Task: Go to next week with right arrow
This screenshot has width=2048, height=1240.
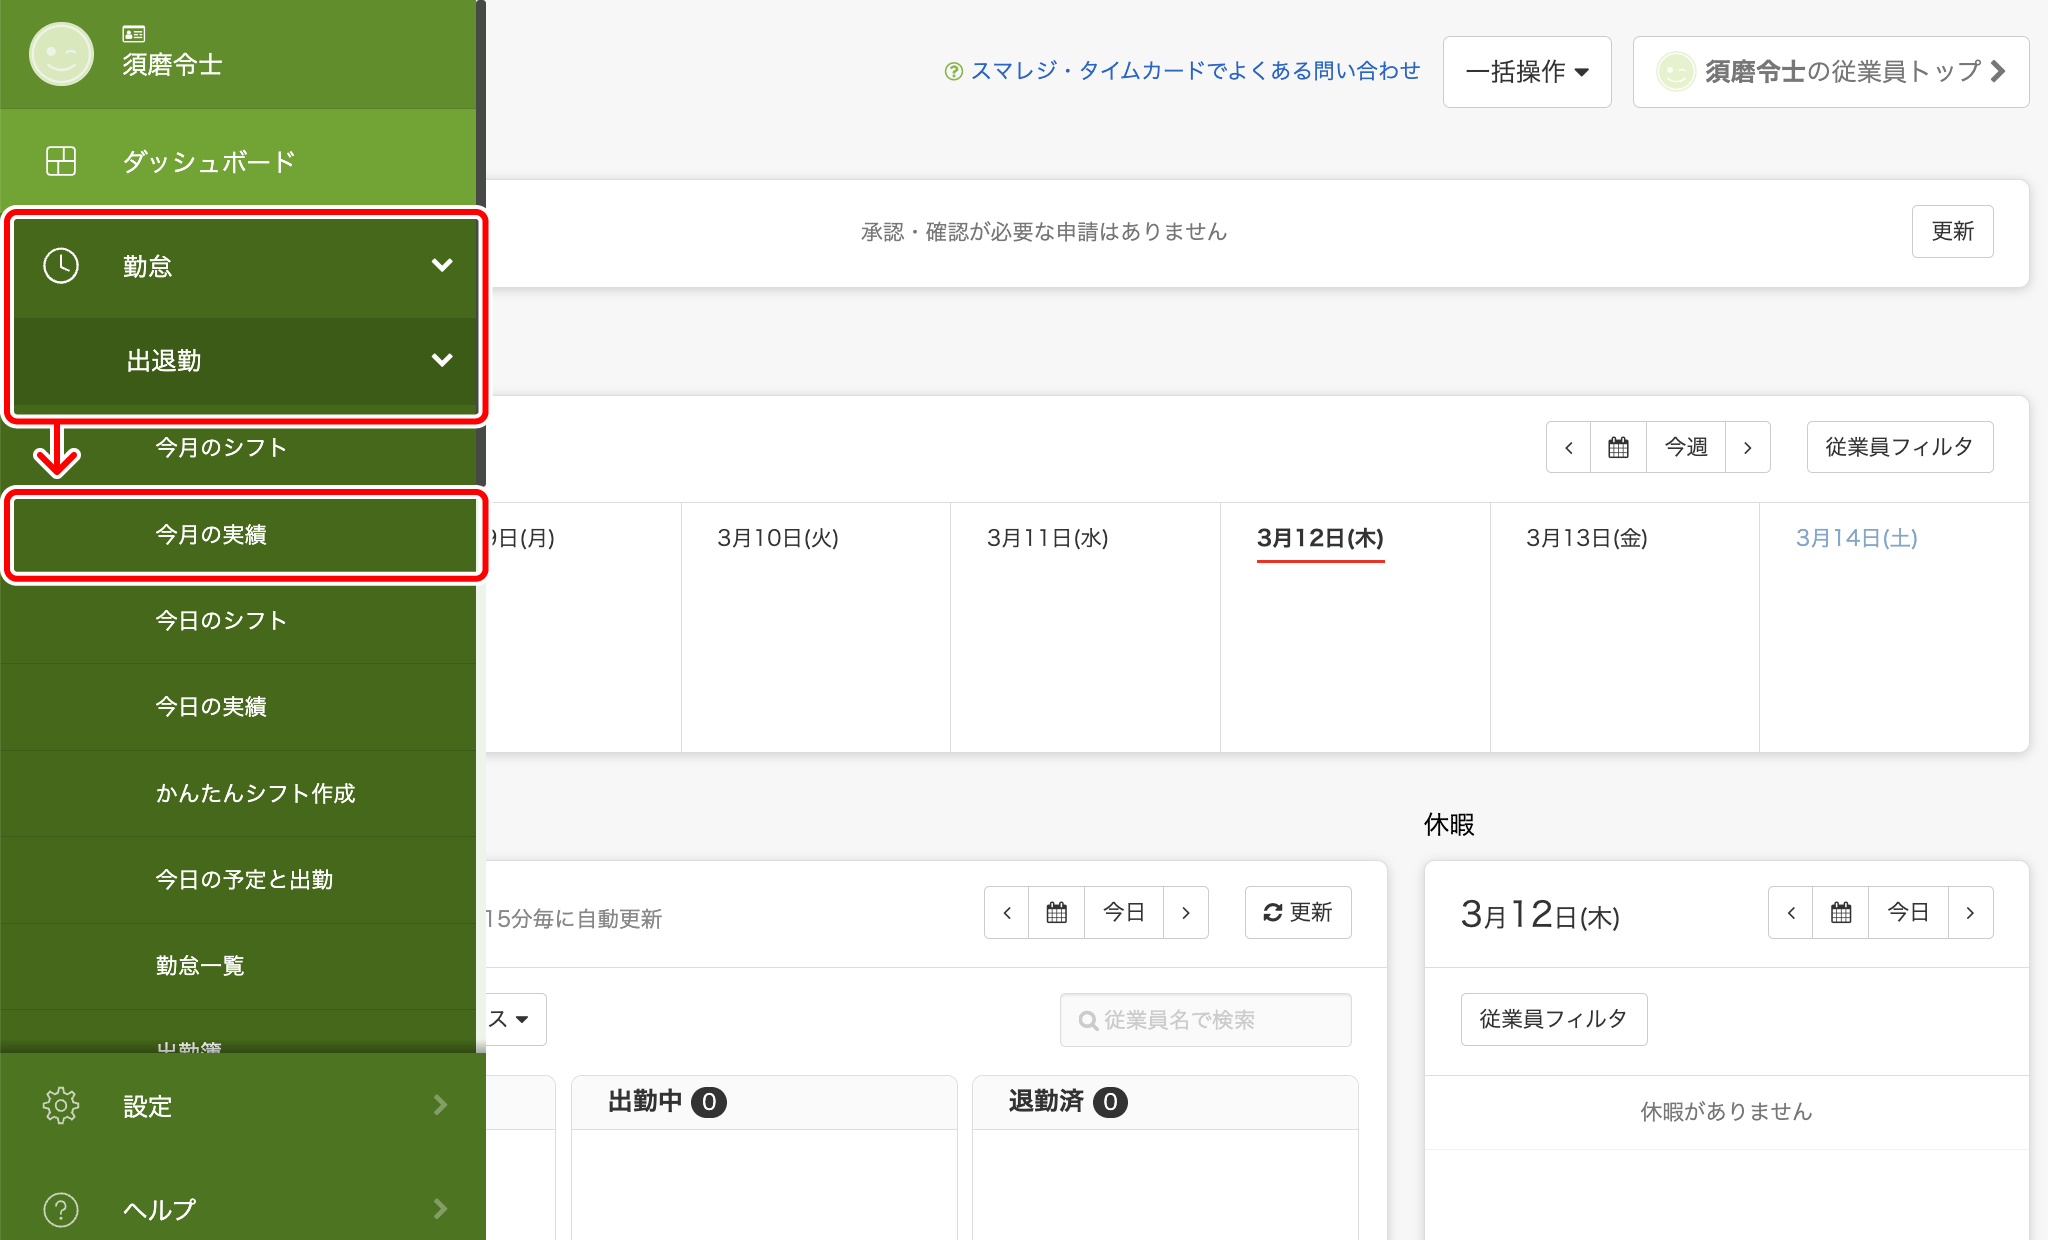Action: (x=1747, y=447)
